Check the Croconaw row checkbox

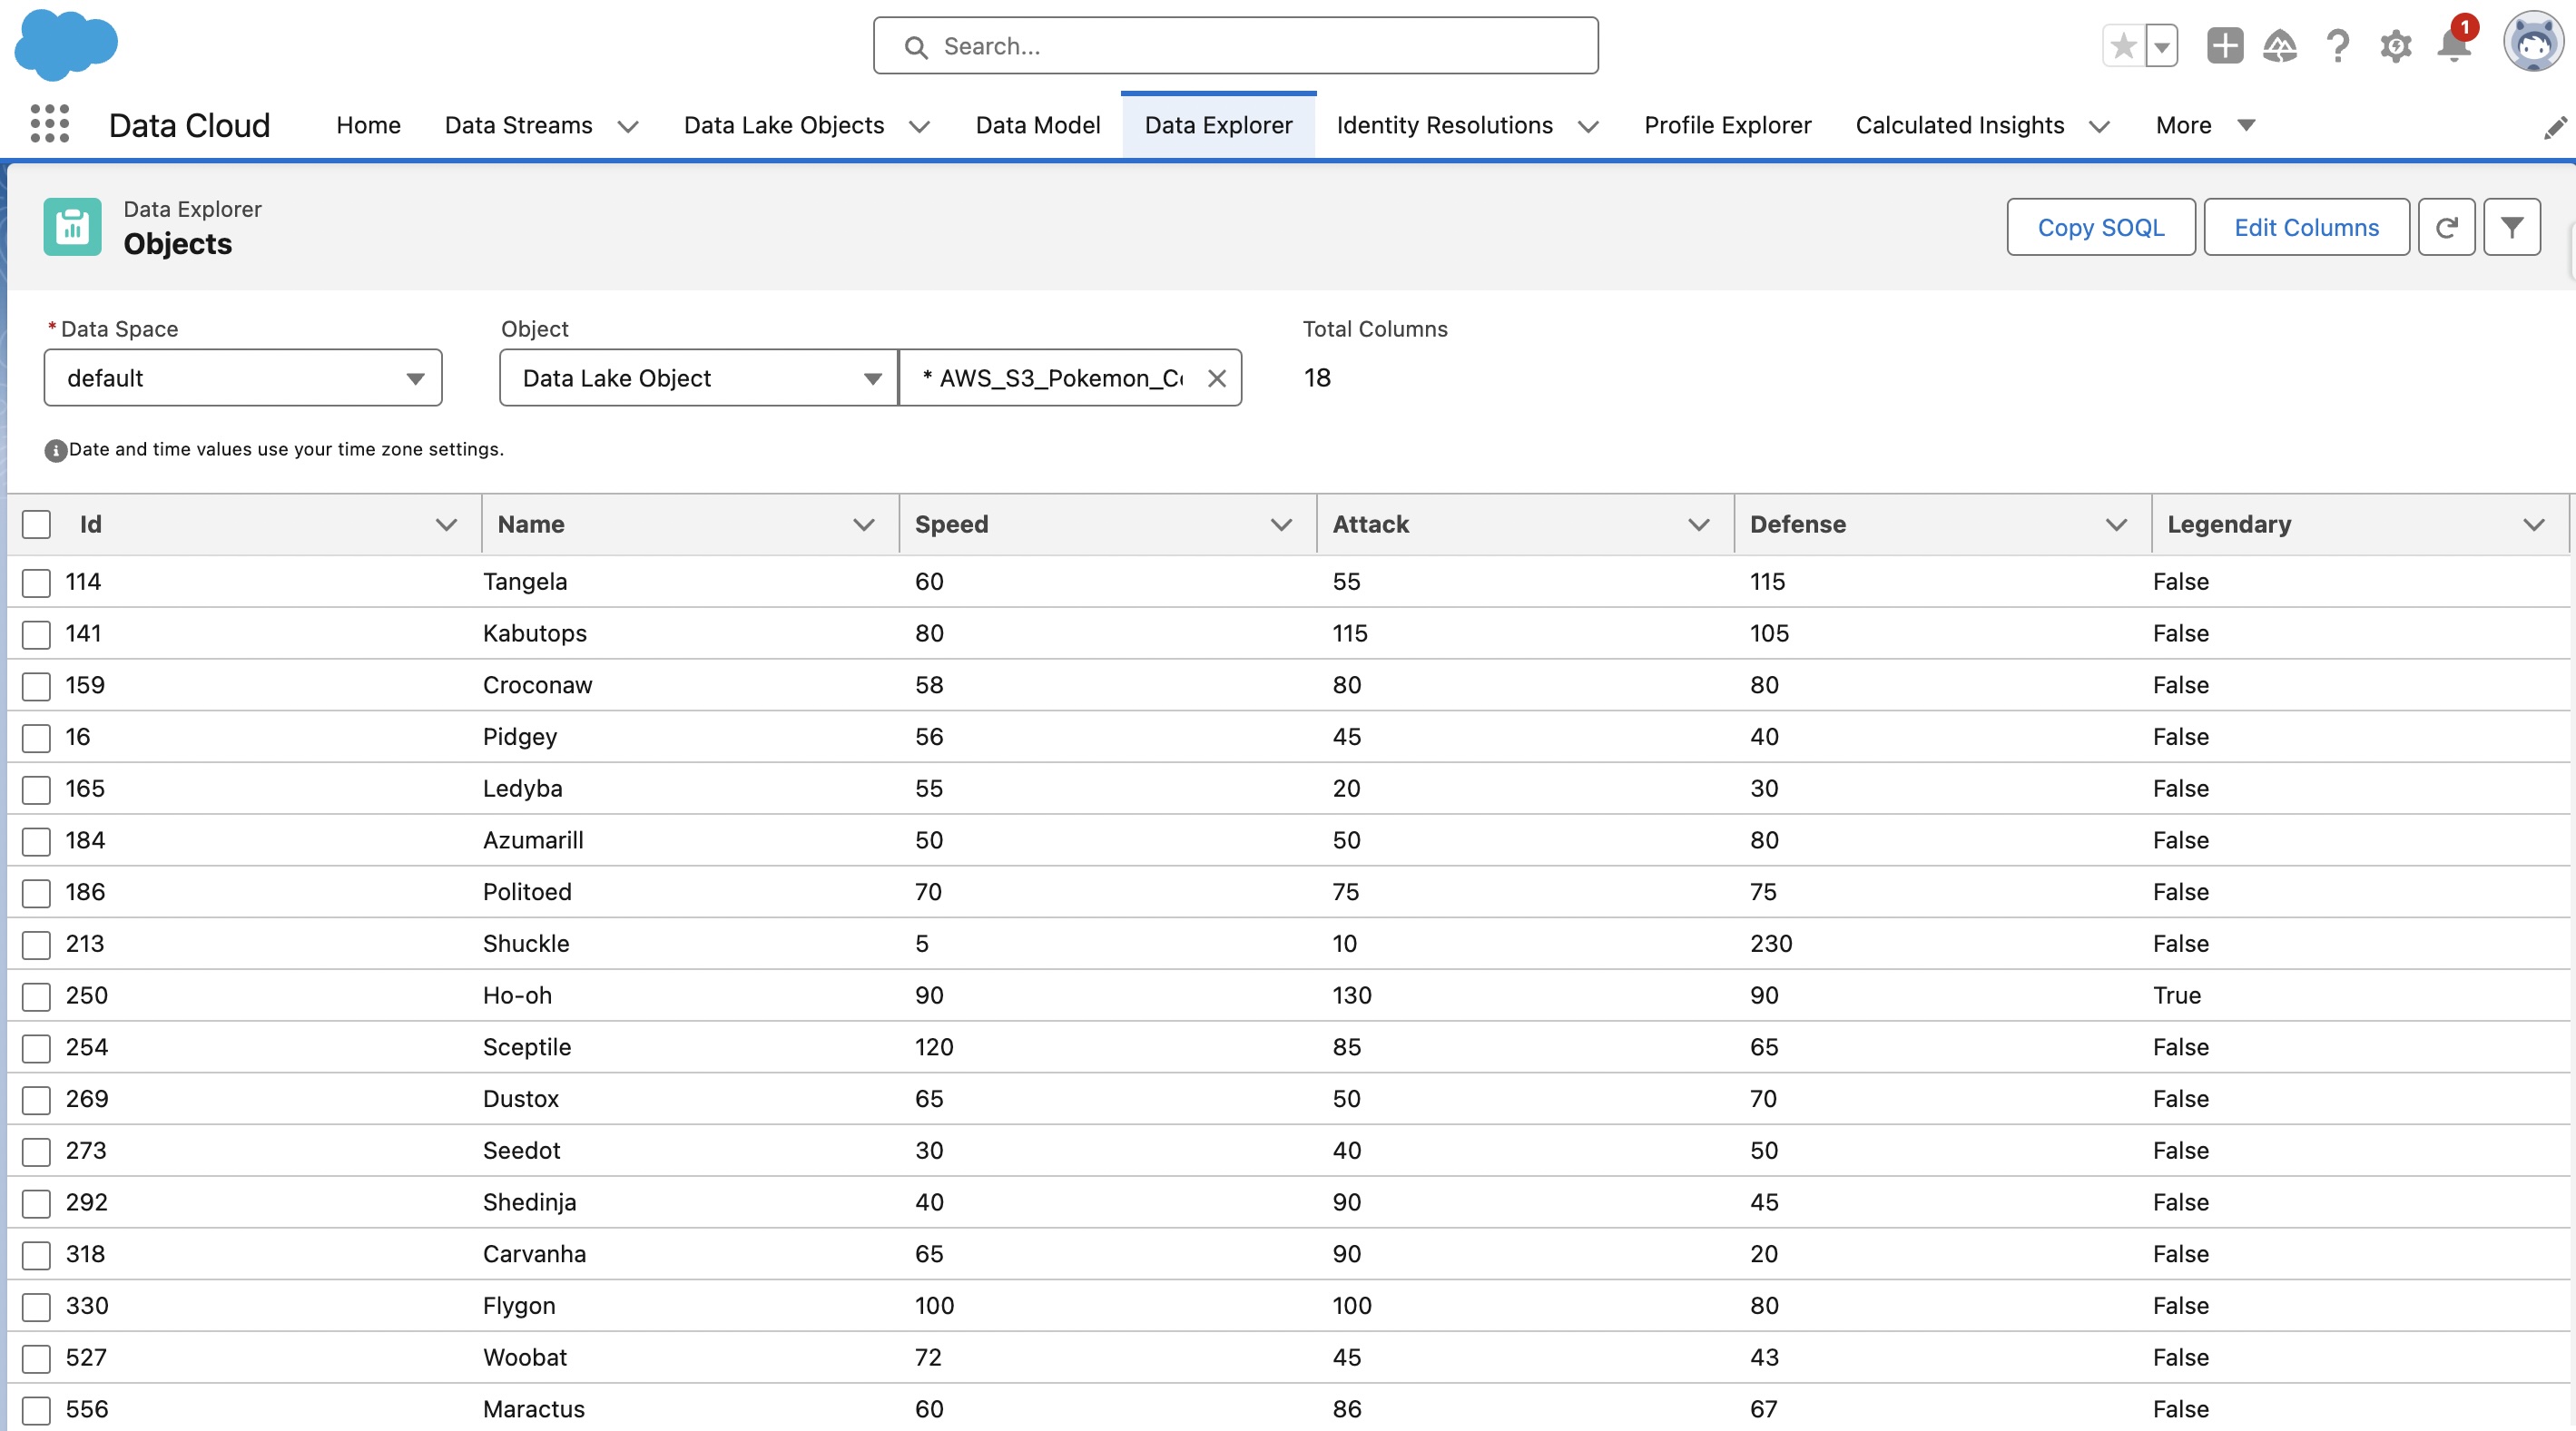point(36,686)
